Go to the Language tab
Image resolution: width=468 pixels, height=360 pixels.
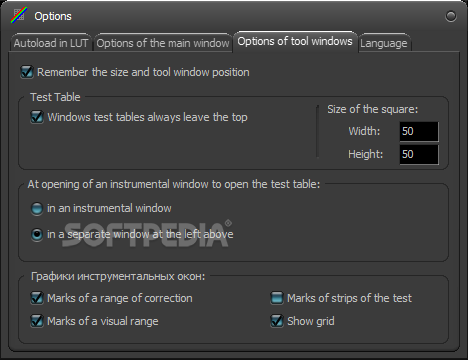(x=384, y=43)
